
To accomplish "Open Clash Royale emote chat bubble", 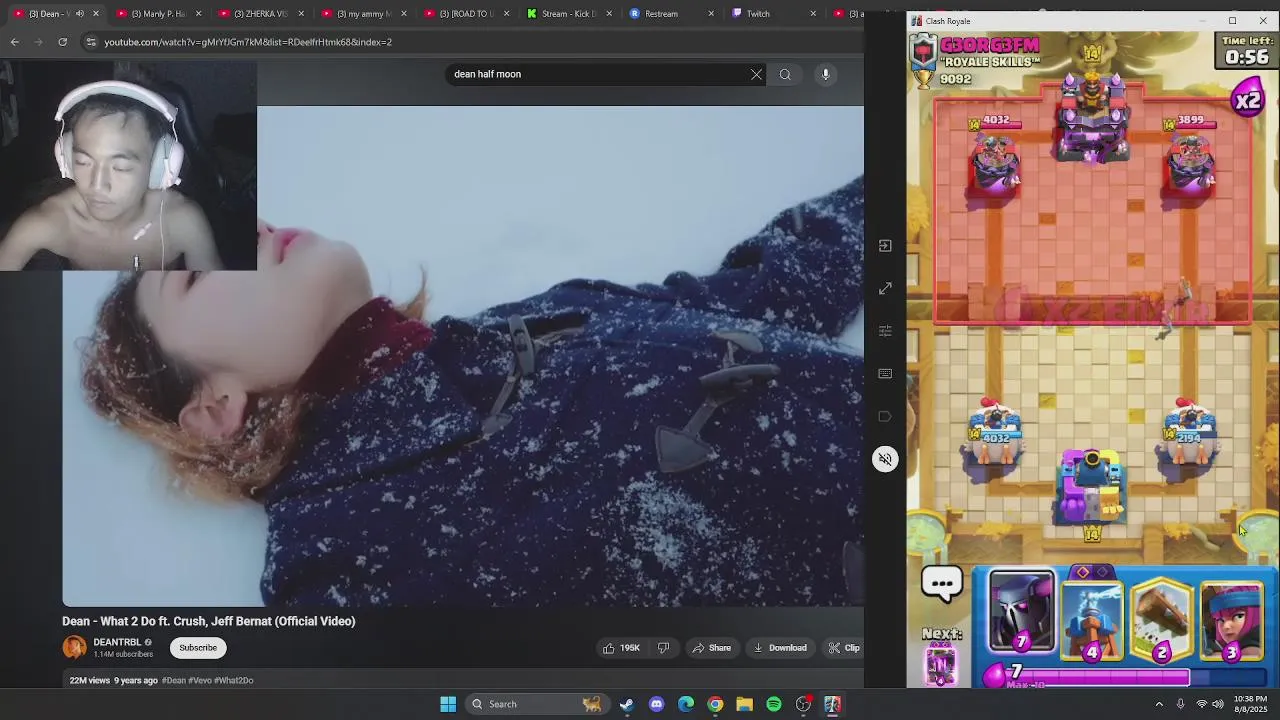I will (942, 583).
